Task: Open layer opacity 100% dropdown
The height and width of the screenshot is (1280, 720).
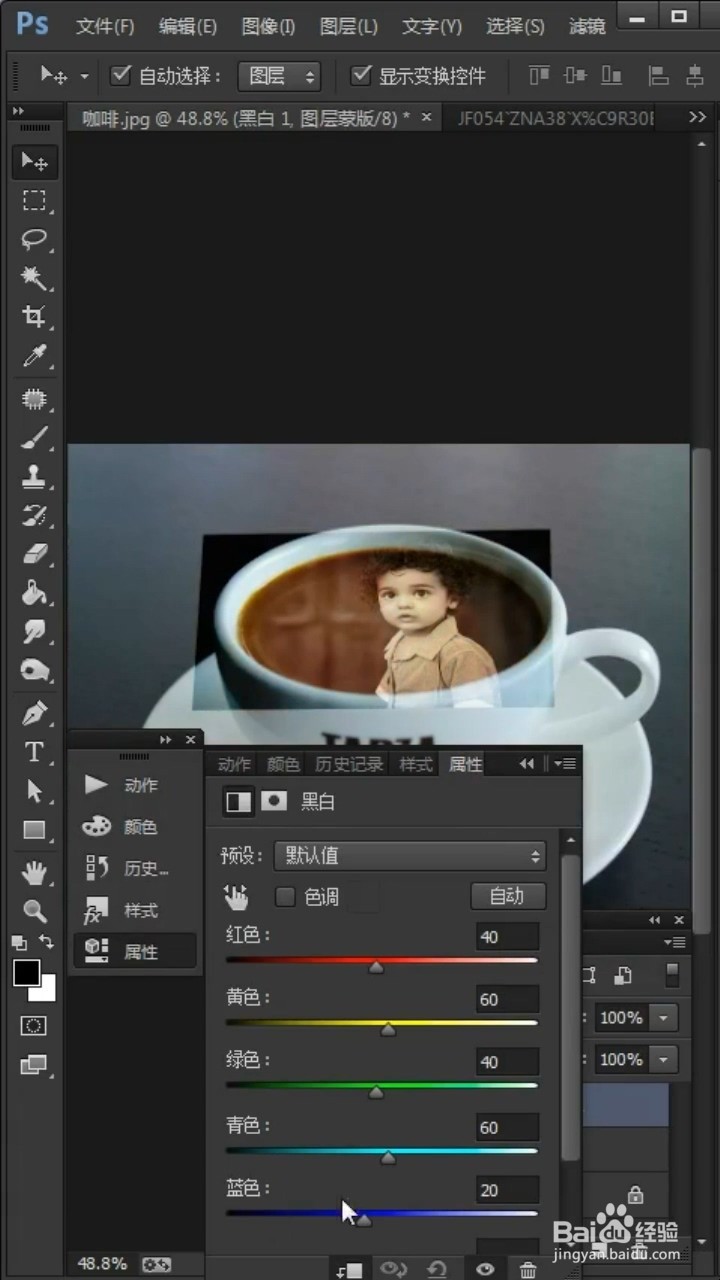Action: [x=664, y=1018]
